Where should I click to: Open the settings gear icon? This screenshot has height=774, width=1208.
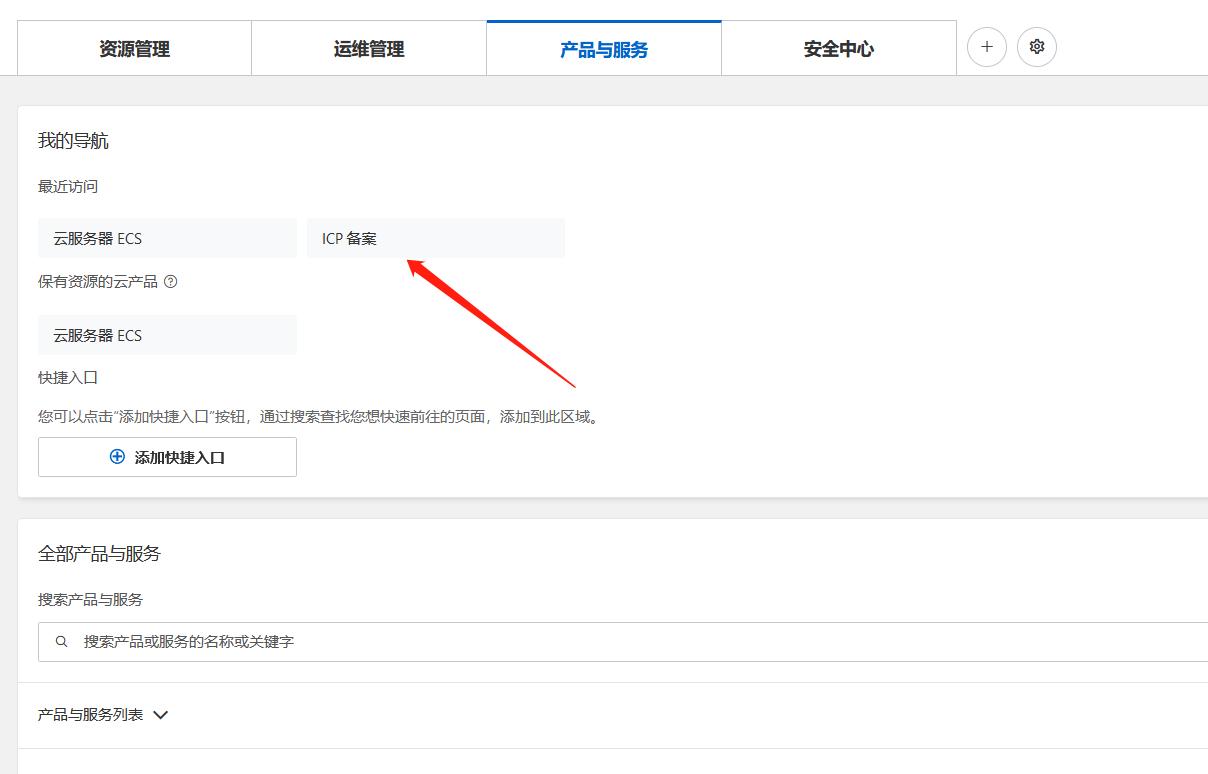1036,47
